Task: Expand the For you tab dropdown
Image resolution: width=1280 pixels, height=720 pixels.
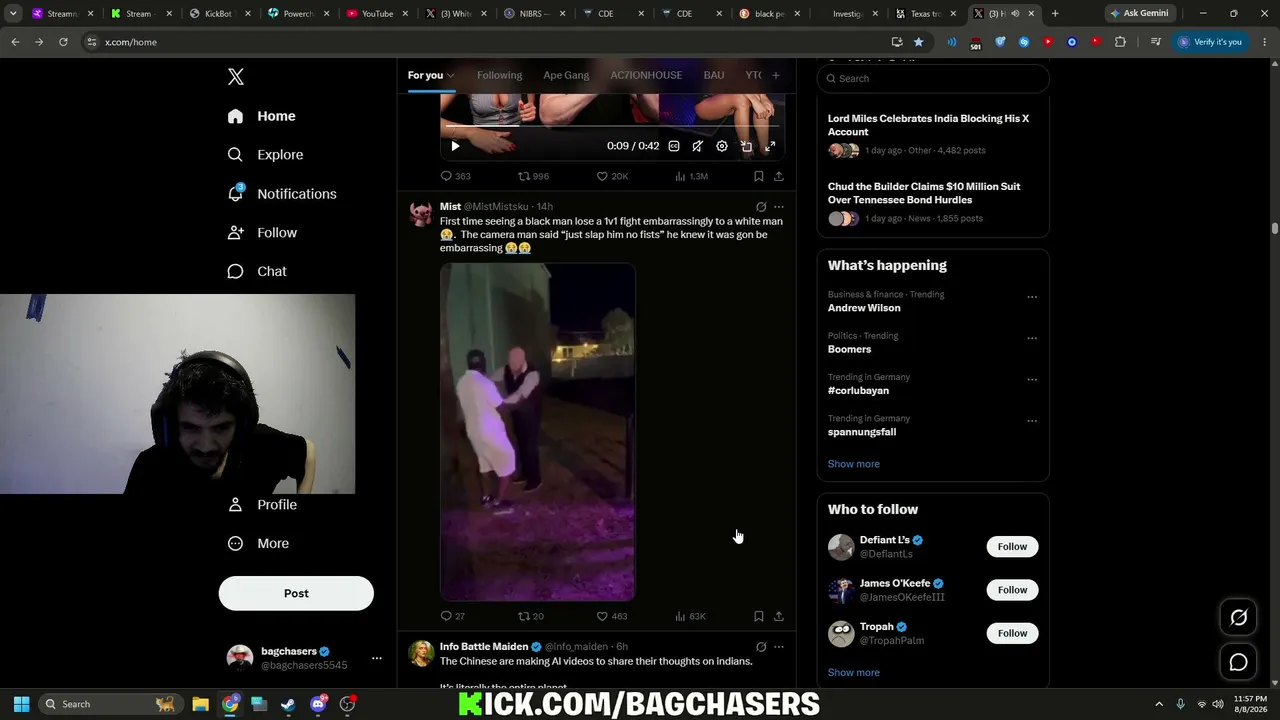Action: pos(451,75)
